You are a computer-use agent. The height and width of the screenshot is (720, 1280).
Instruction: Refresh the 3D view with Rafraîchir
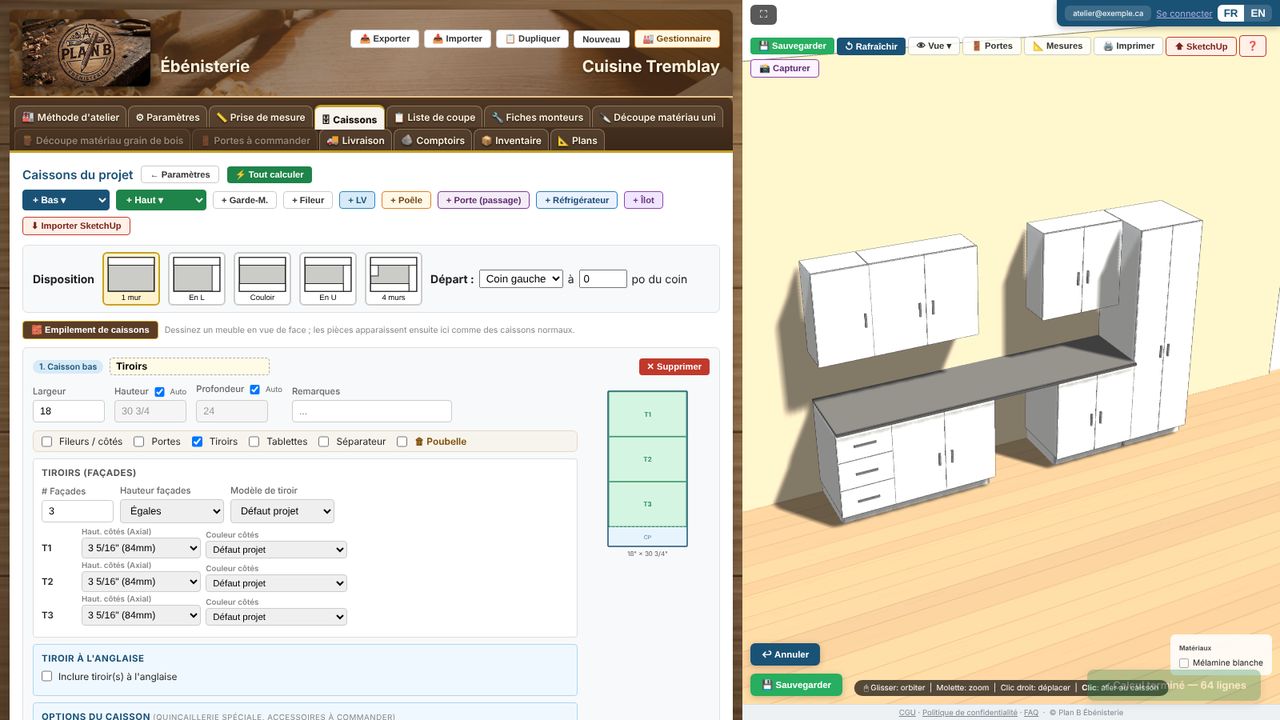[x=871, y=46]
